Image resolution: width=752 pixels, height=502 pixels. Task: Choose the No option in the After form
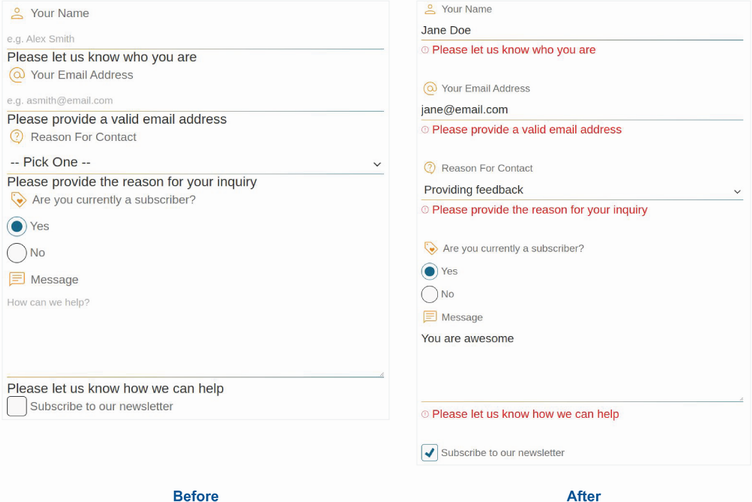pyautogui.click(x=430, y=294)
